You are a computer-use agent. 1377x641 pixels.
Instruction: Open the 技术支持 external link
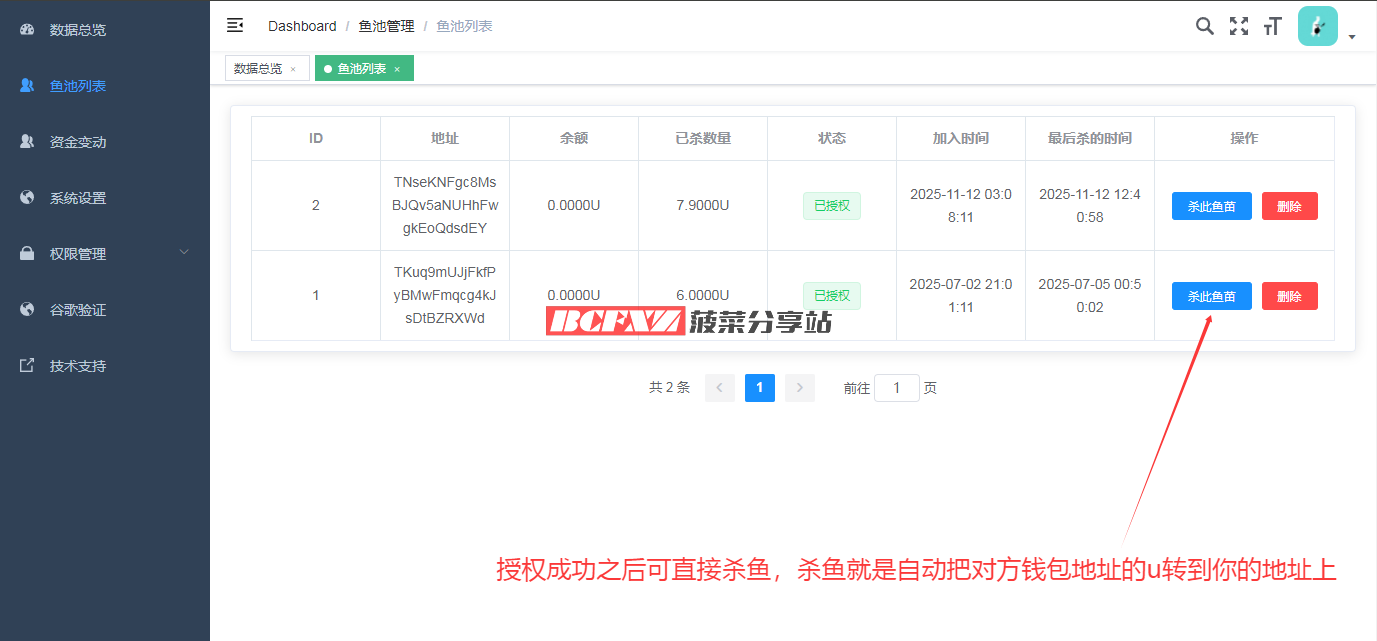coord(78,366)
